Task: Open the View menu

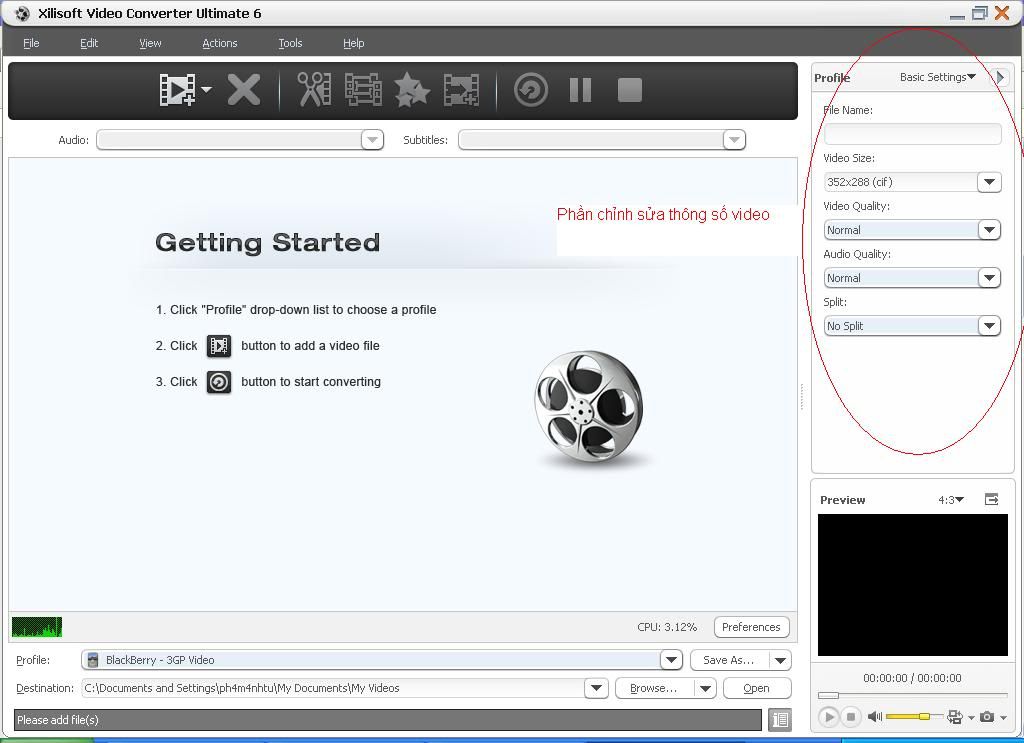Action: (x=150, y=43)
